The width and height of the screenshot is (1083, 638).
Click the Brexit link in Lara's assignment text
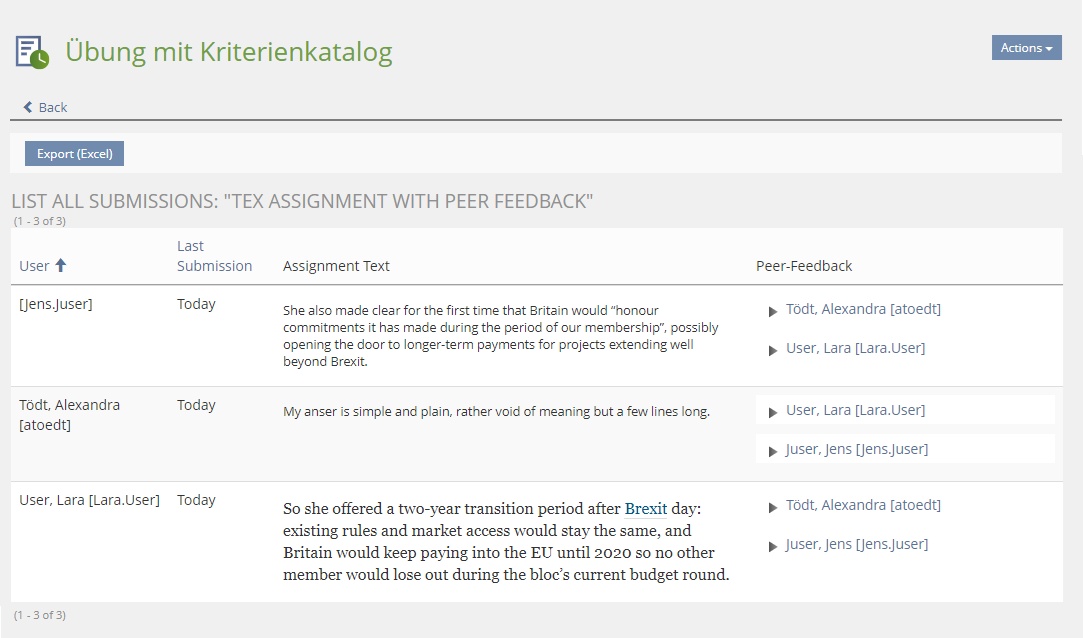click(x=645, y=508)
